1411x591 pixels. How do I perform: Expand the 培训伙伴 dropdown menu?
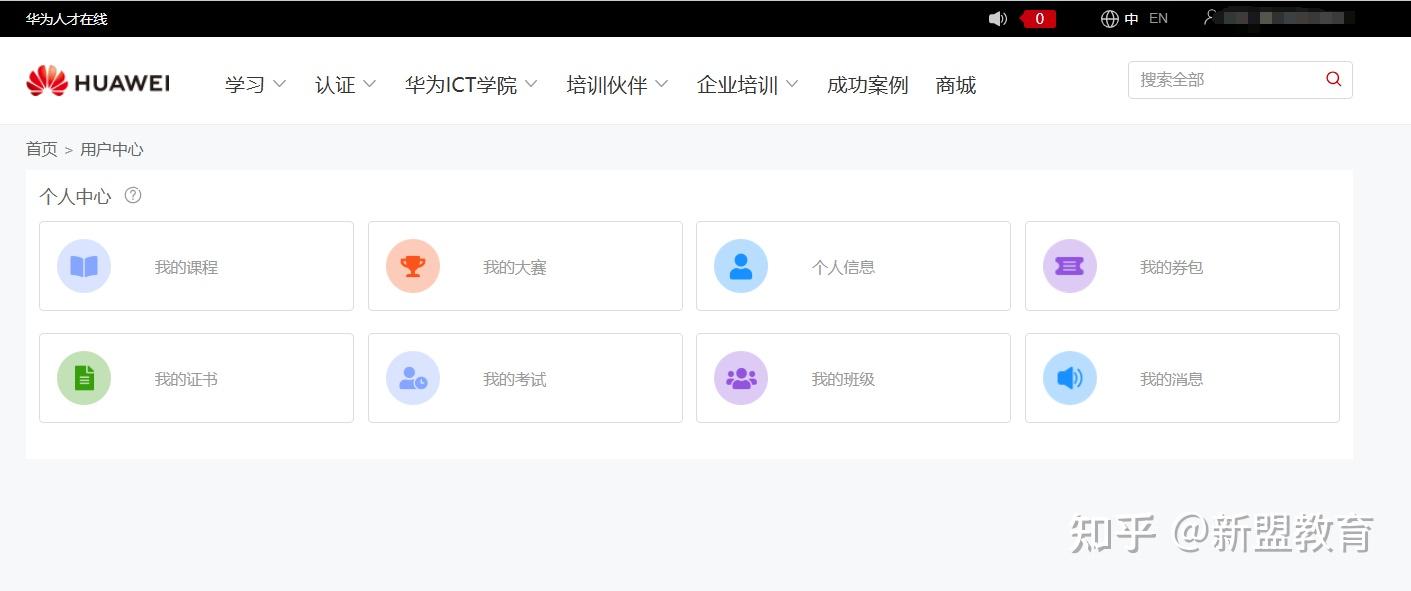[x=617, y=85]
